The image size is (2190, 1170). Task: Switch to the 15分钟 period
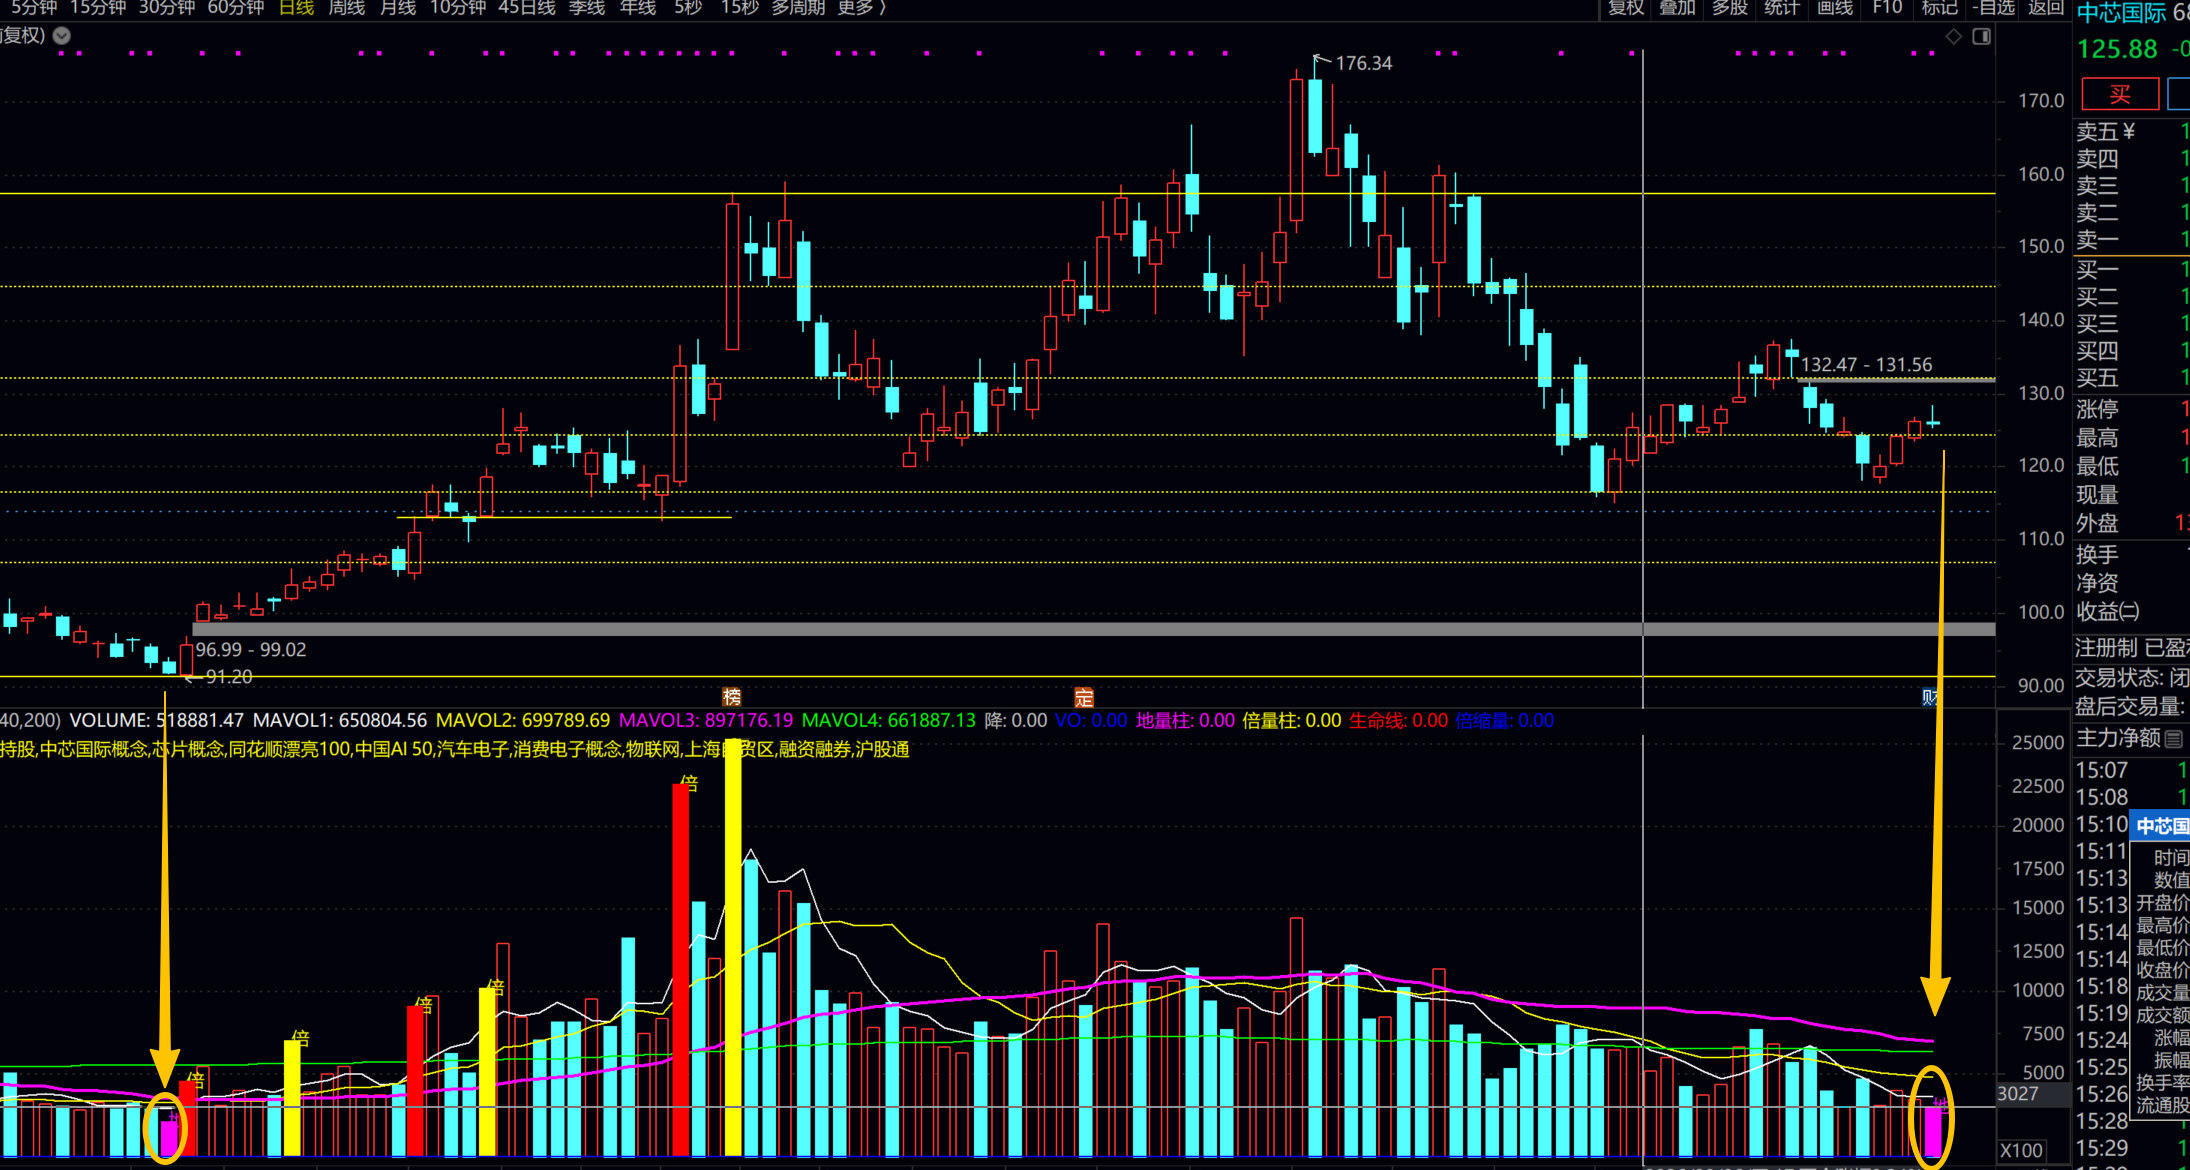tap(98, 8)
